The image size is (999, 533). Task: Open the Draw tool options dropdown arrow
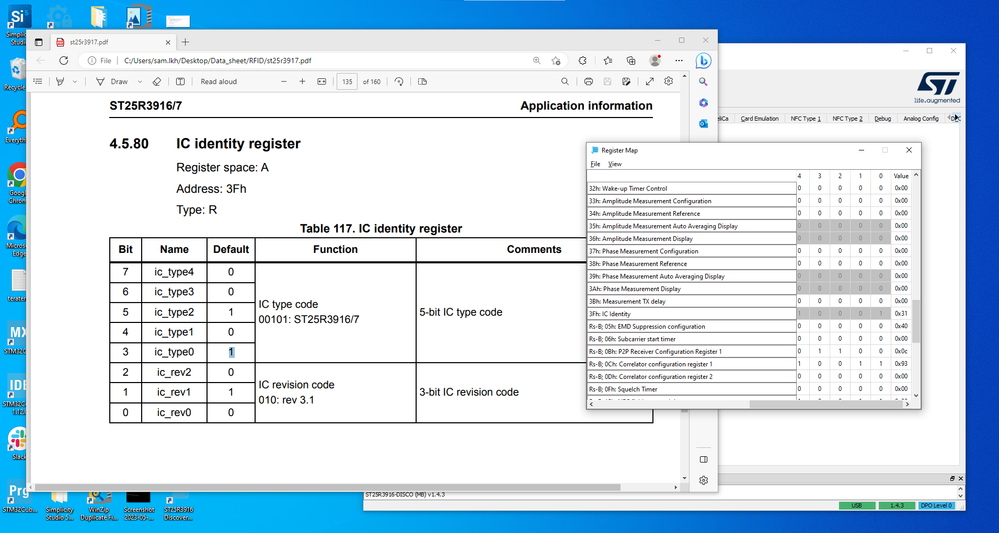click(140, 82)
